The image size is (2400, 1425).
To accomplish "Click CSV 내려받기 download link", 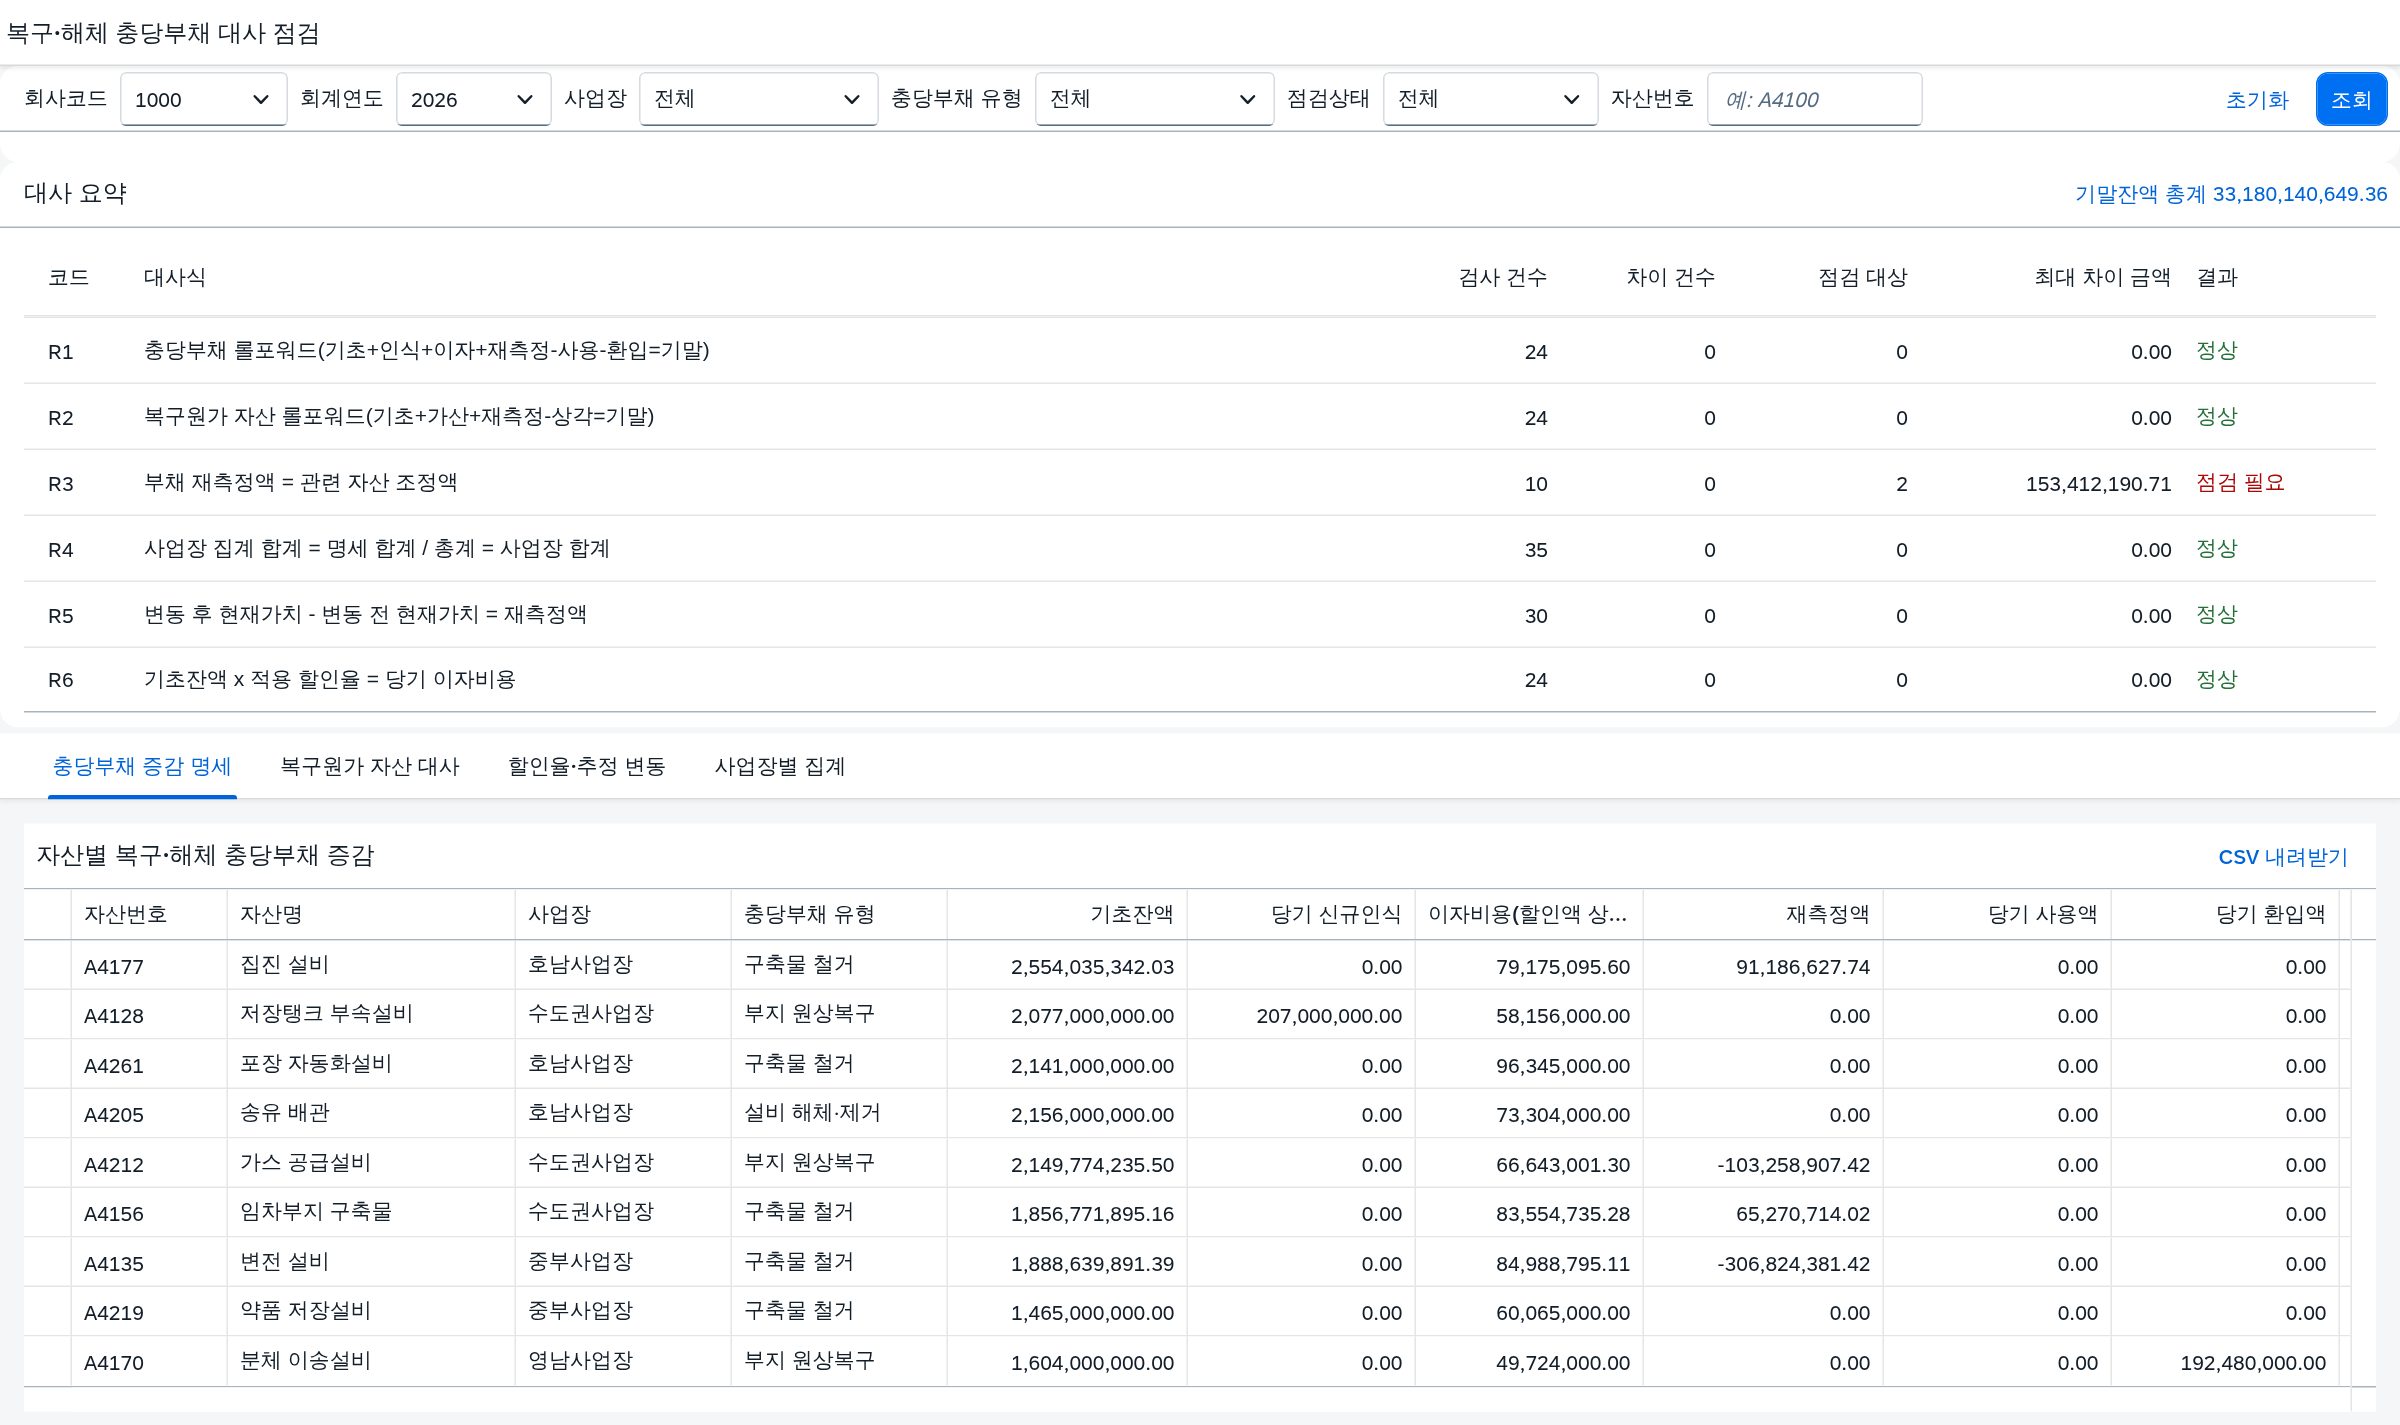I will click(2282, 857).
